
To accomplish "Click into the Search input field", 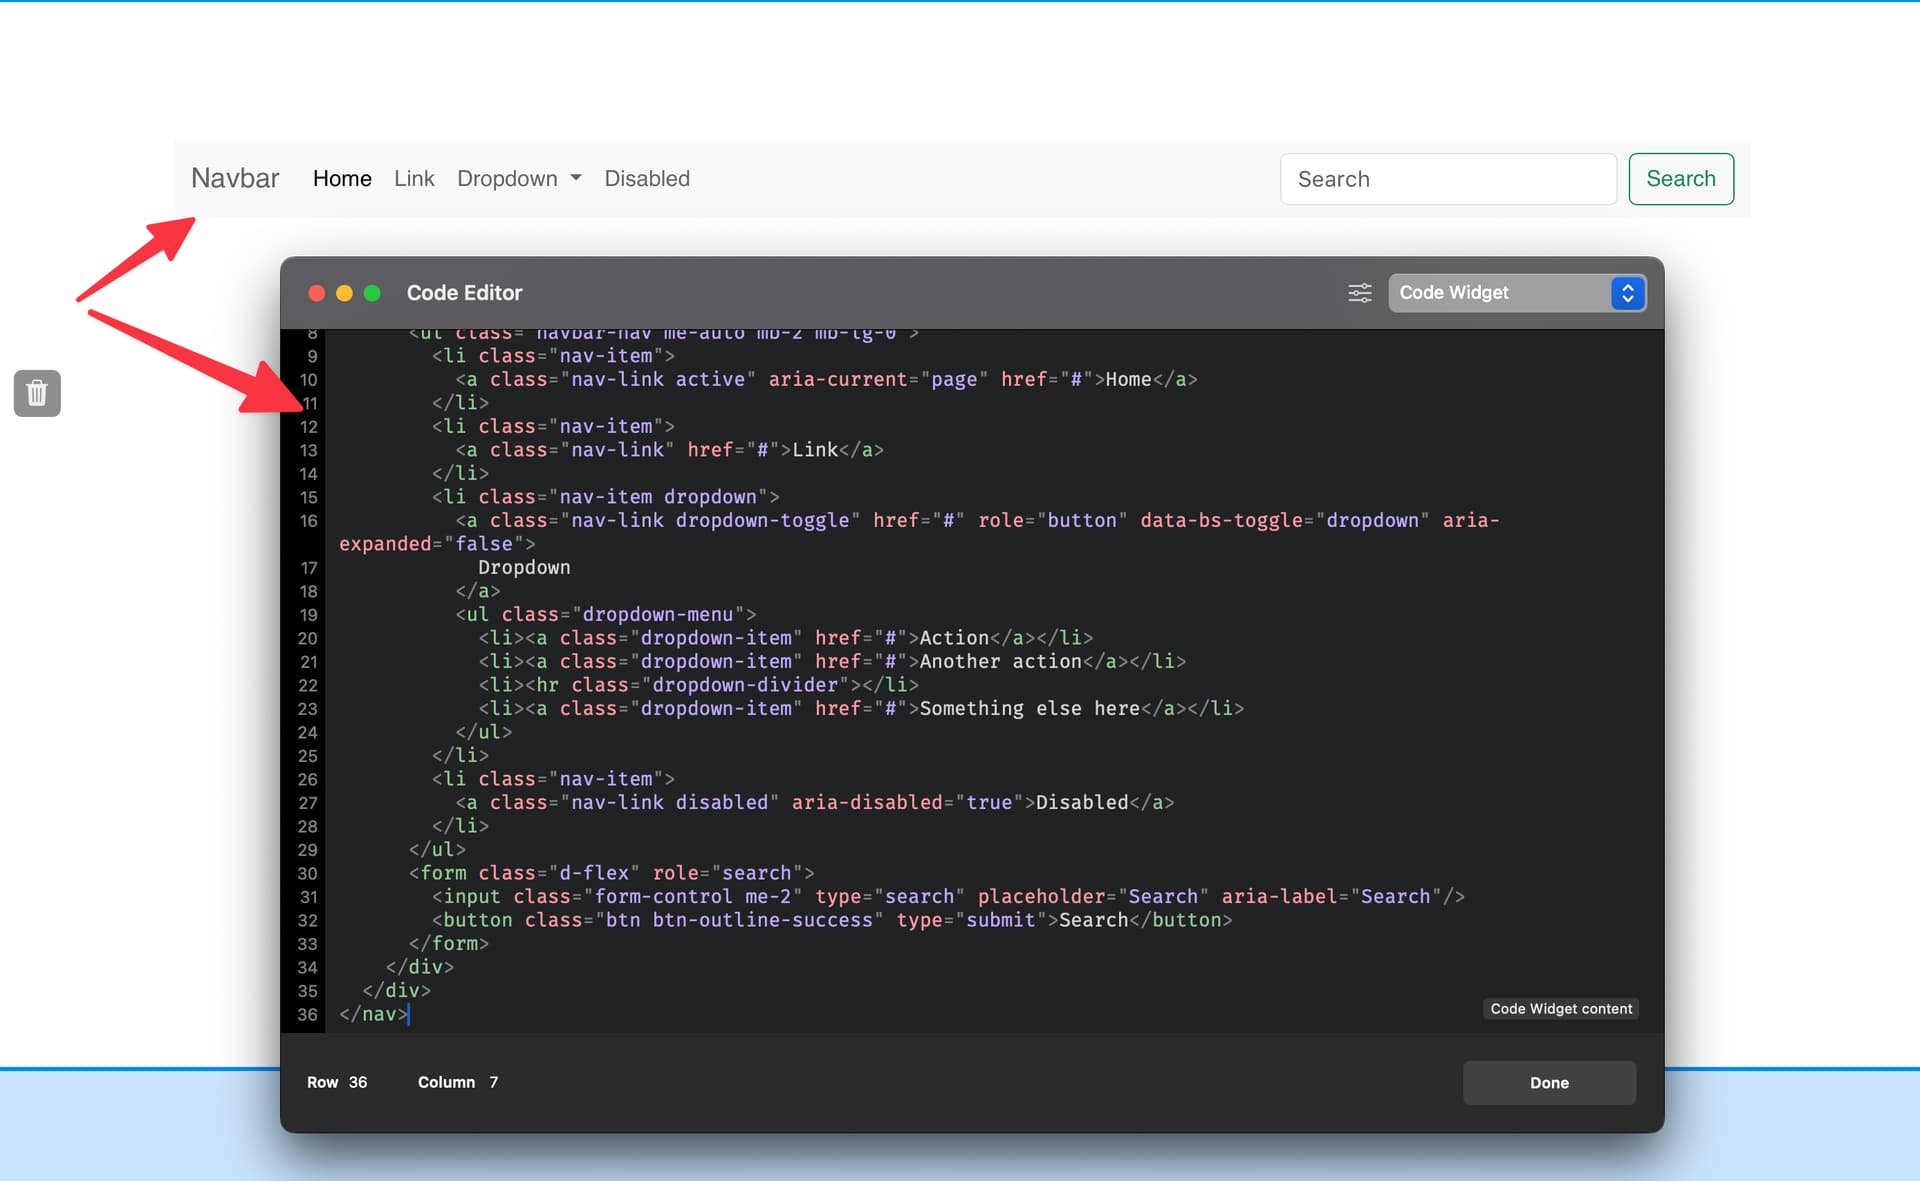I will click(1447, 179).
